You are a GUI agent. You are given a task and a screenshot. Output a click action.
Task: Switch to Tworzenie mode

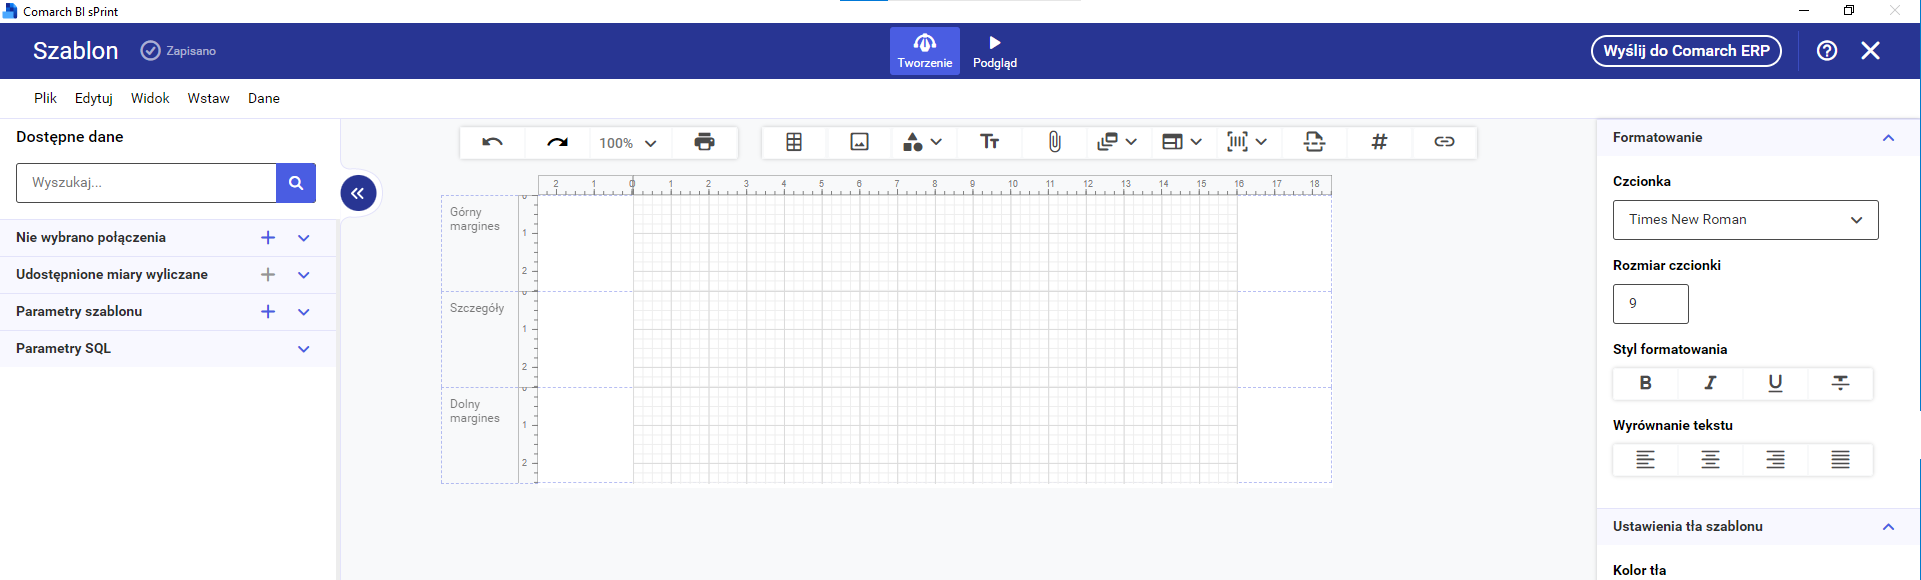pos(925,51)
